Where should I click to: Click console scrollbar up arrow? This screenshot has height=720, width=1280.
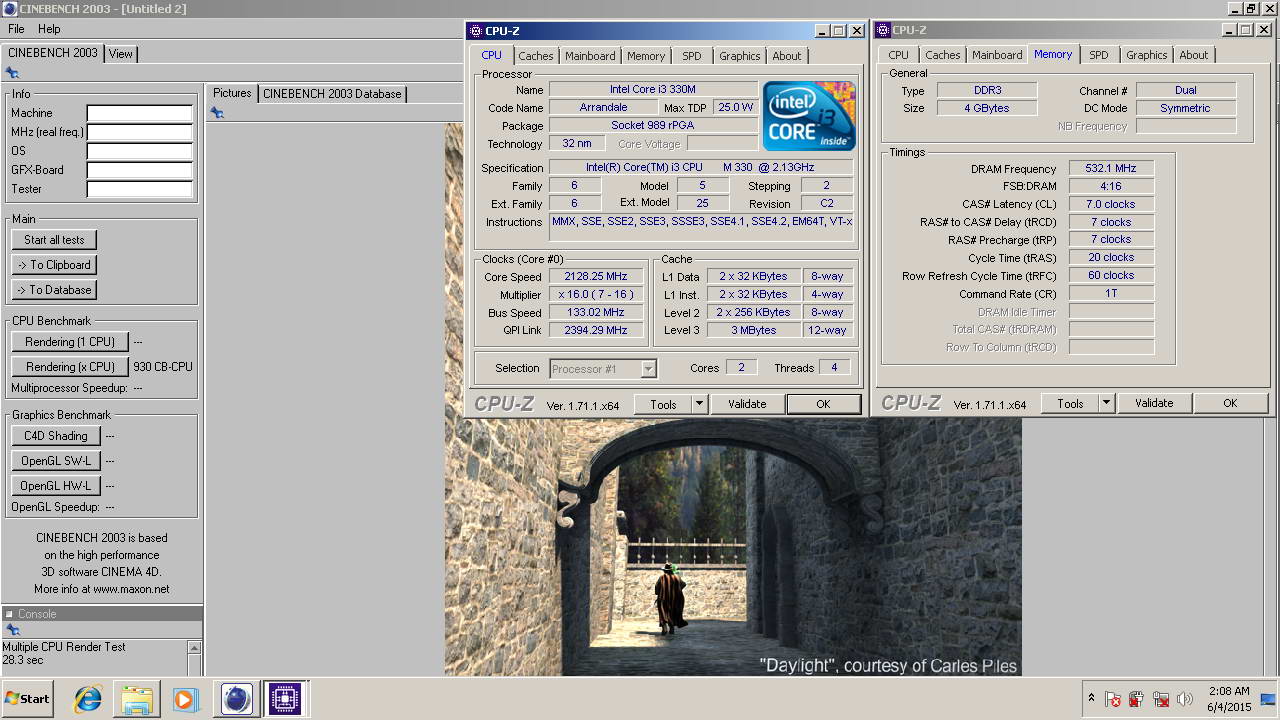point(194,647)
